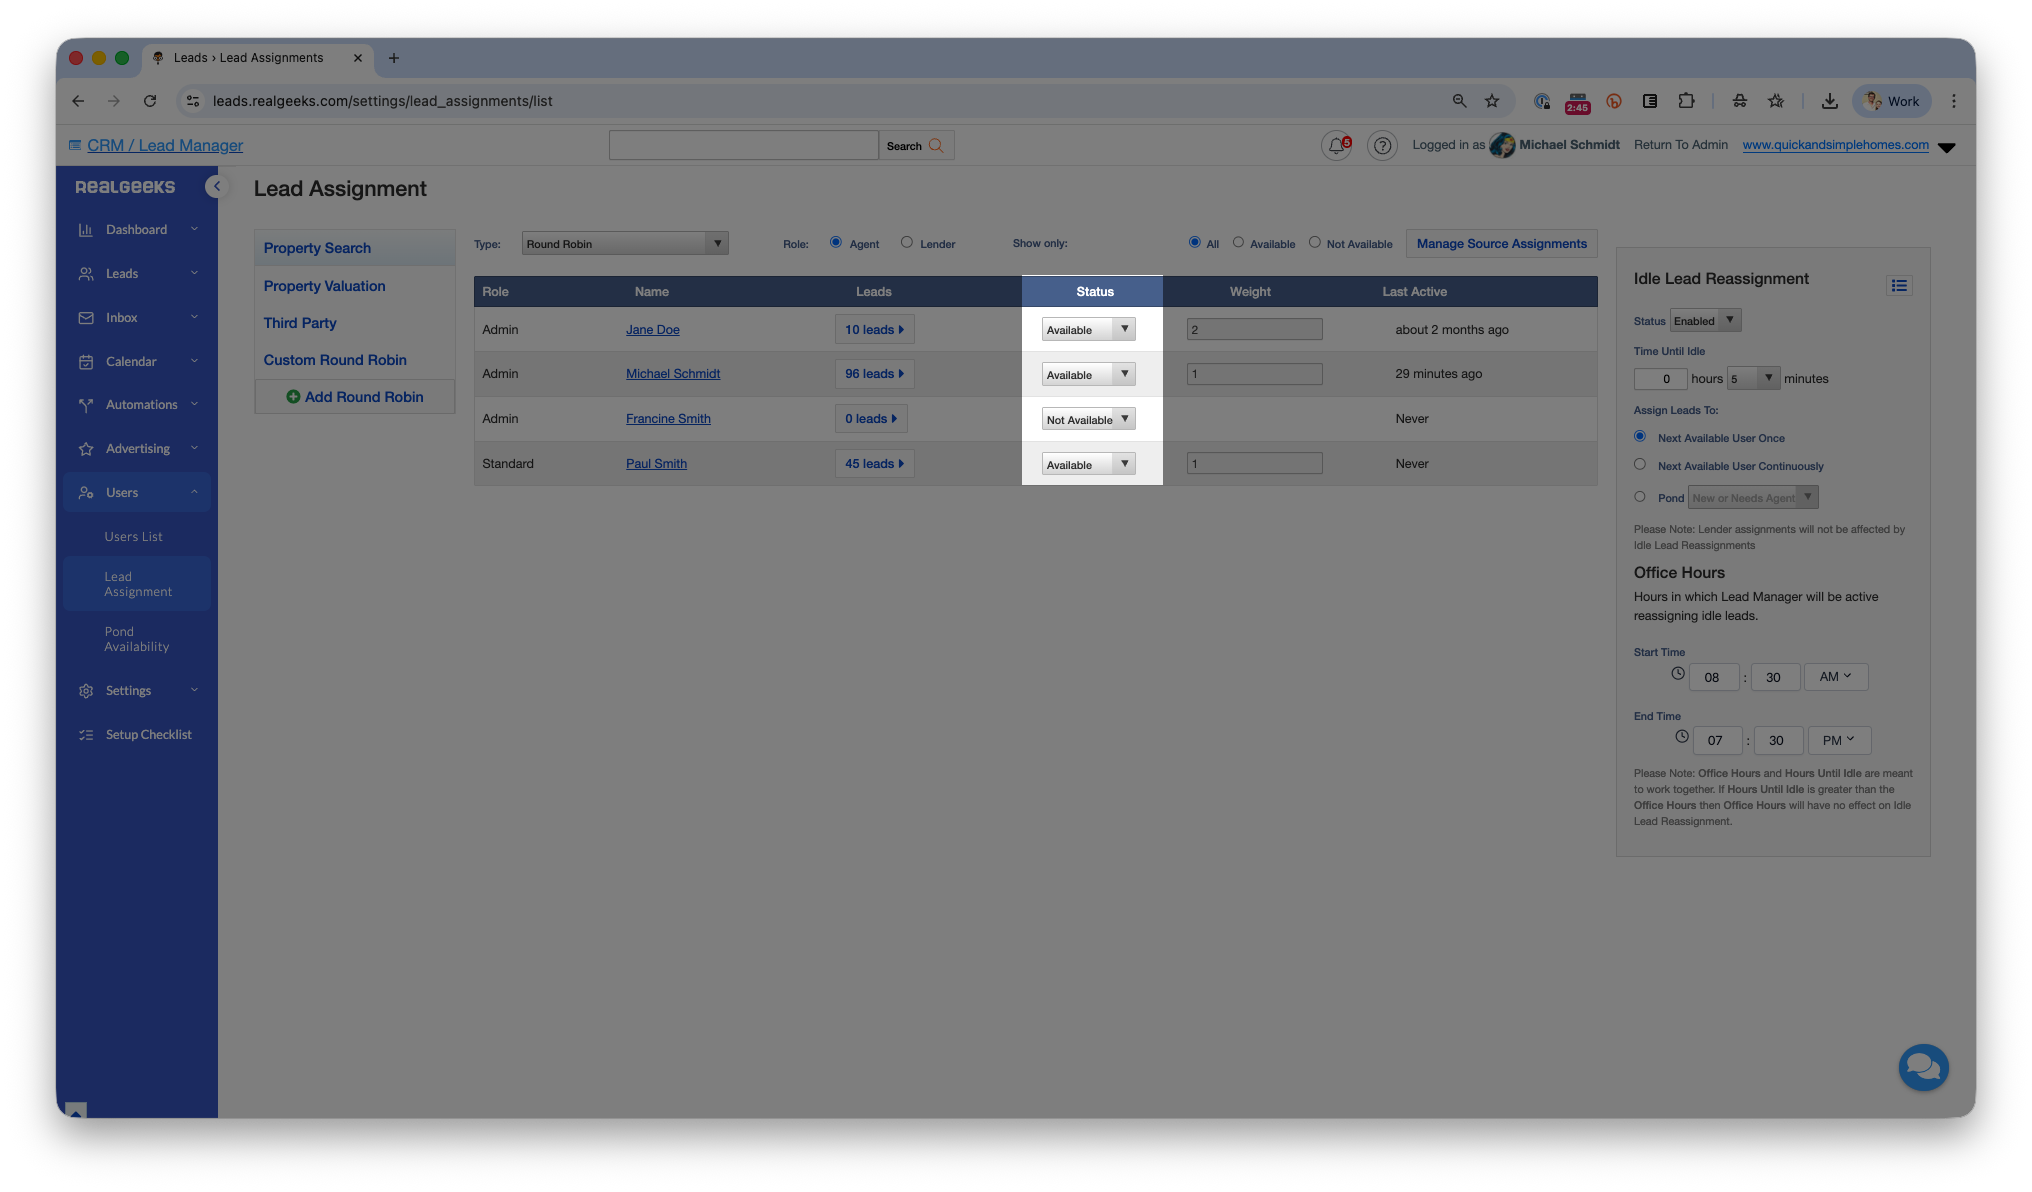Click Manage Source Assignments button
Viewport: 2032px width, 1192px height.
click(x=1501, y=244)
